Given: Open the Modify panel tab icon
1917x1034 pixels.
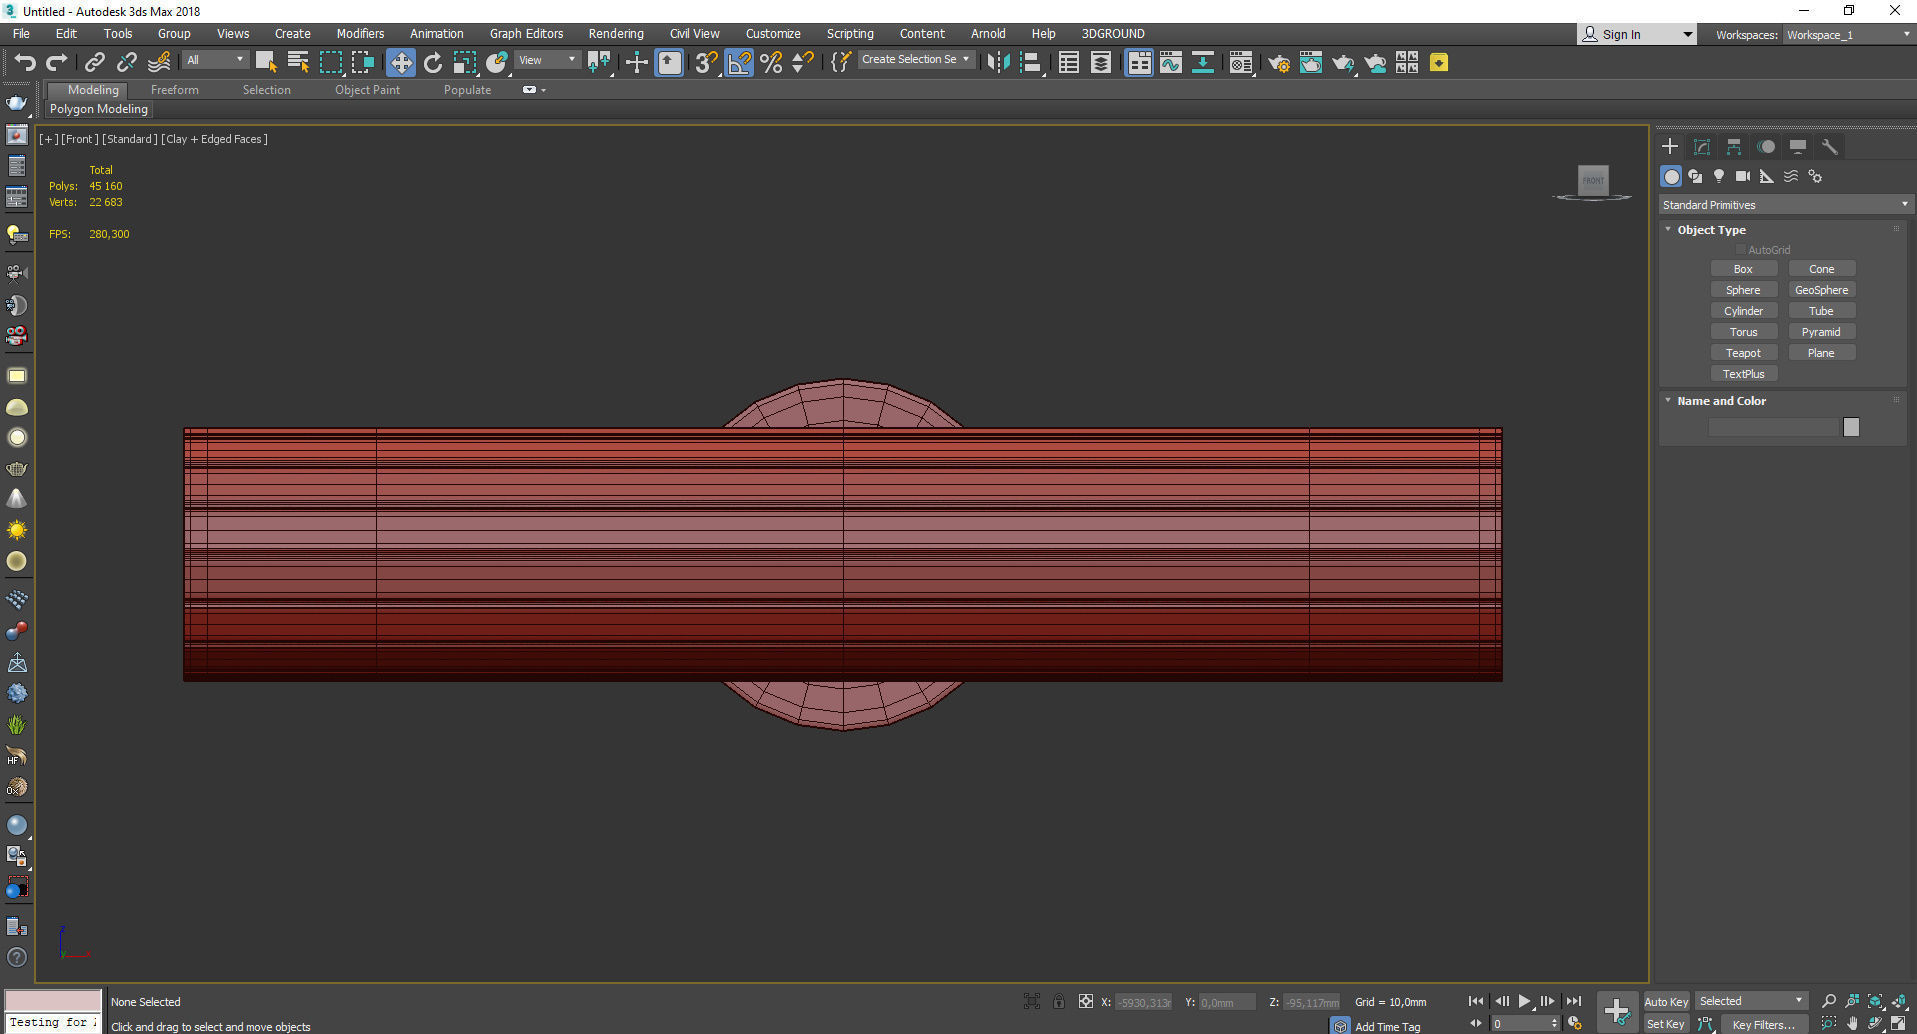Looking at the screenshot, I should pos(1701,147).
